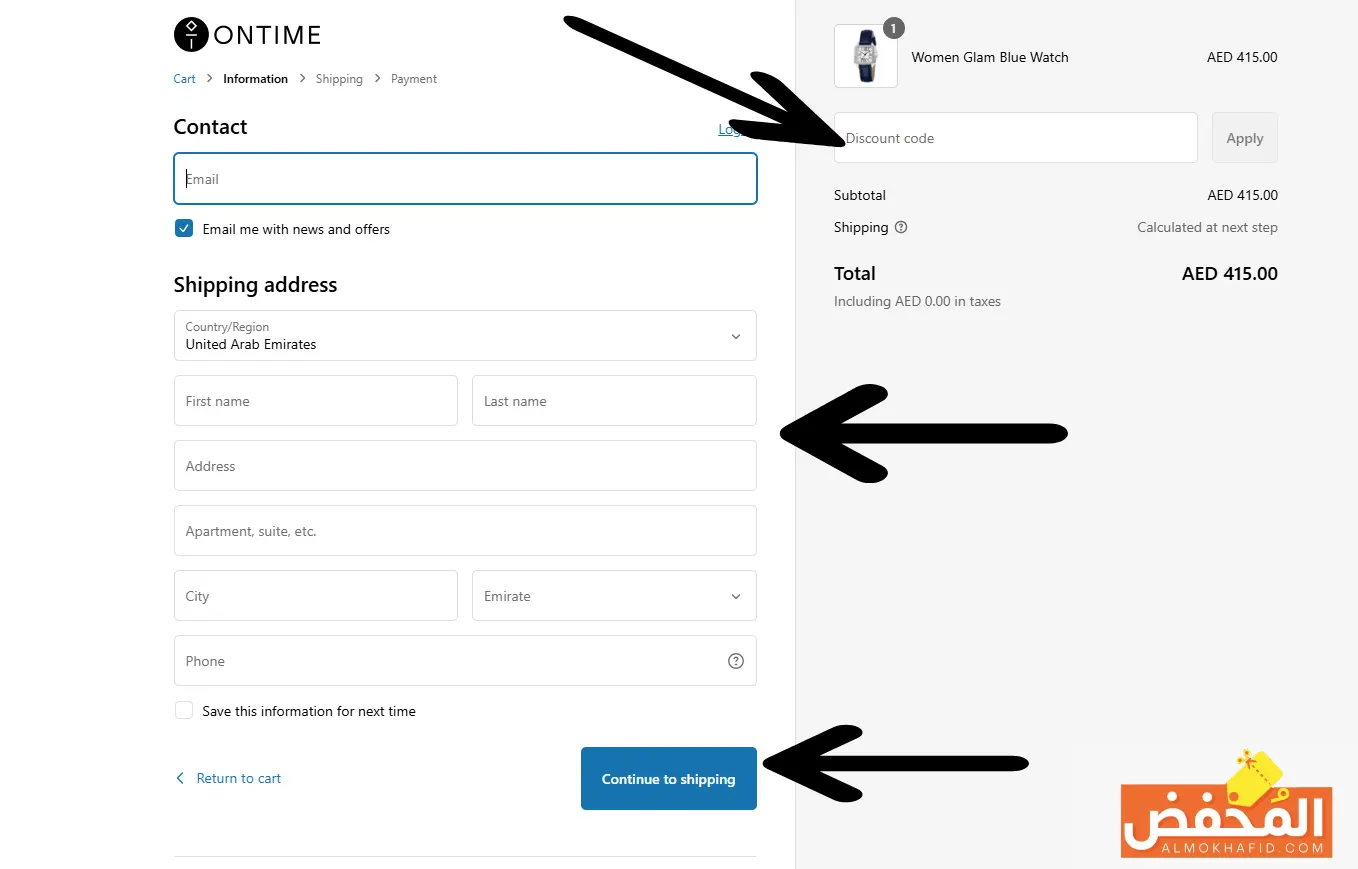
Task: Click the shipping info question-mark icon
Action: [x=901, y=227]
